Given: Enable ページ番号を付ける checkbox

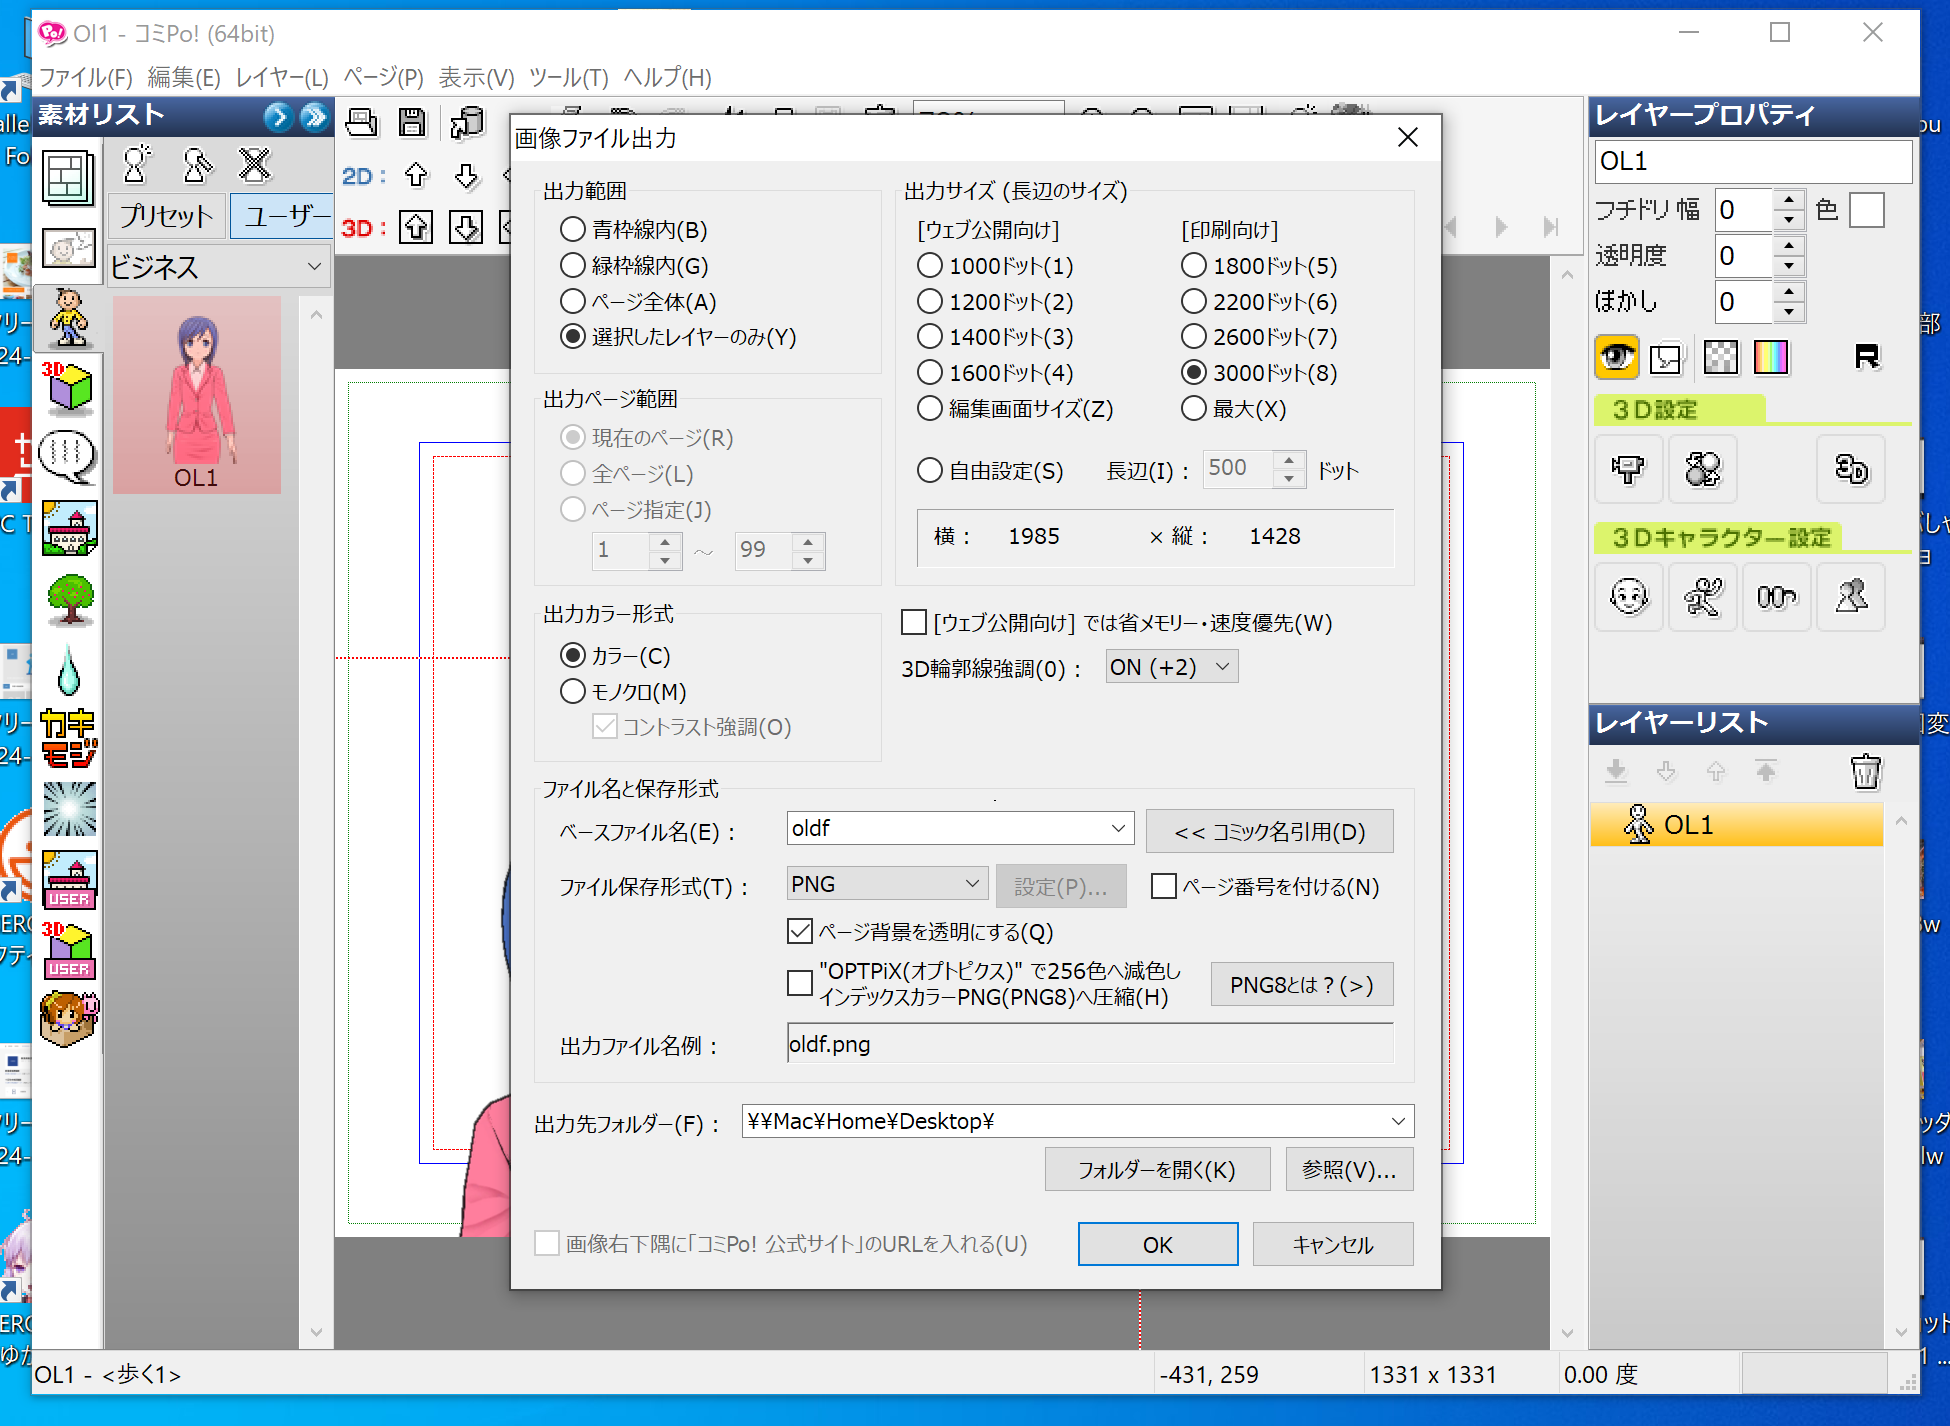Looking at the screenshot, I should [x=1163, y=887].
